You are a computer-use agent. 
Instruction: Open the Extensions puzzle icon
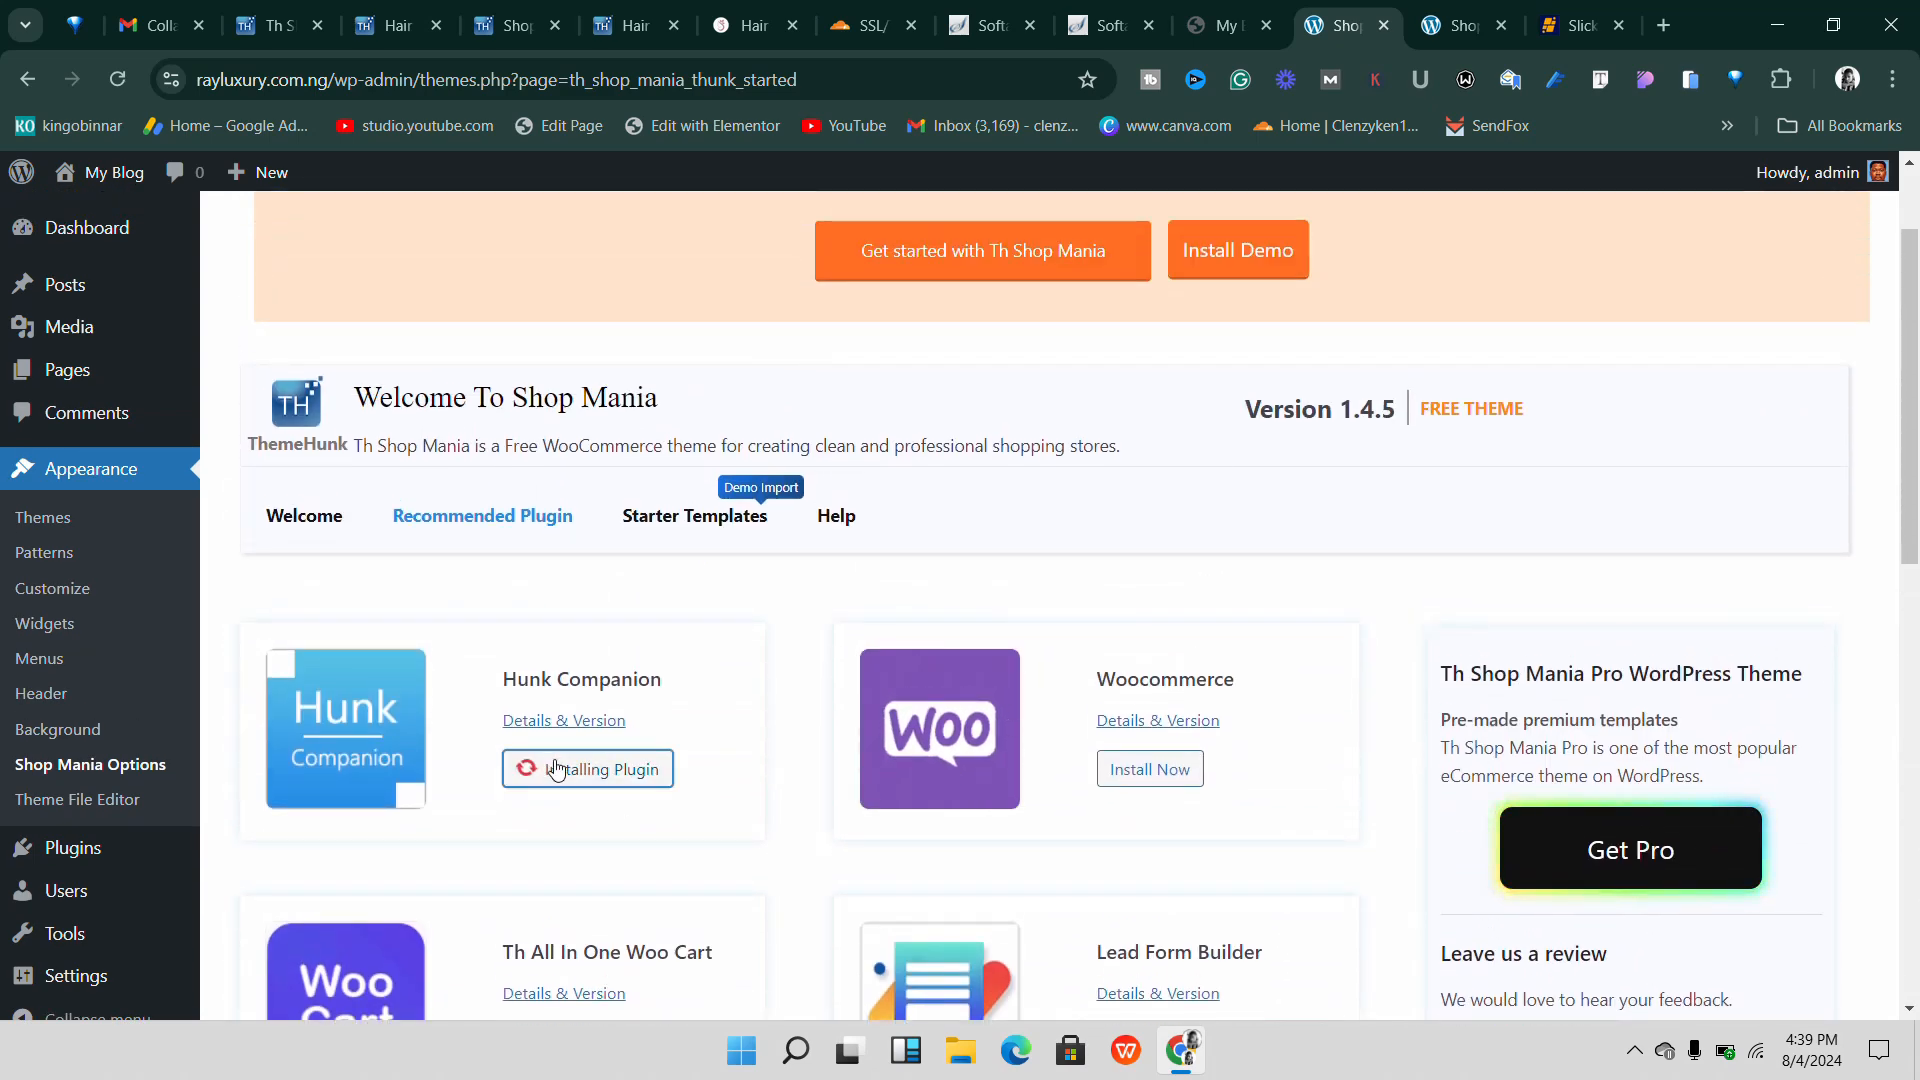(x=1781, y=79)
